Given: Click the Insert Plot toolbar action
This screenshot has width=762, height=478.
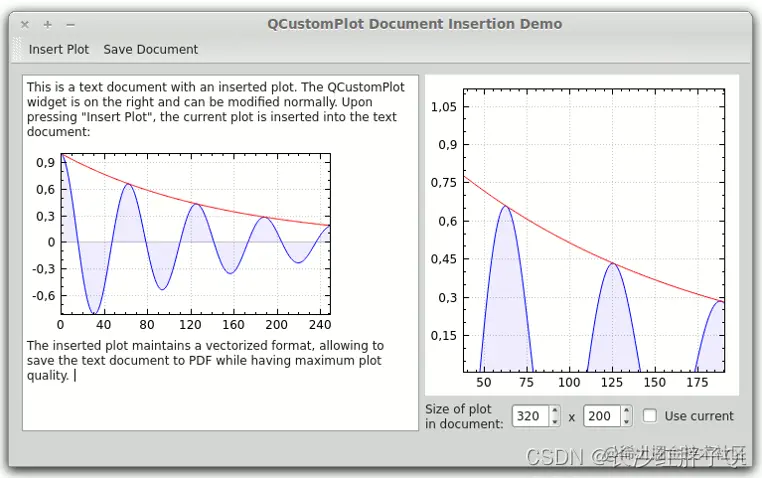Looking at the screenshot, I should pos(58,50).
